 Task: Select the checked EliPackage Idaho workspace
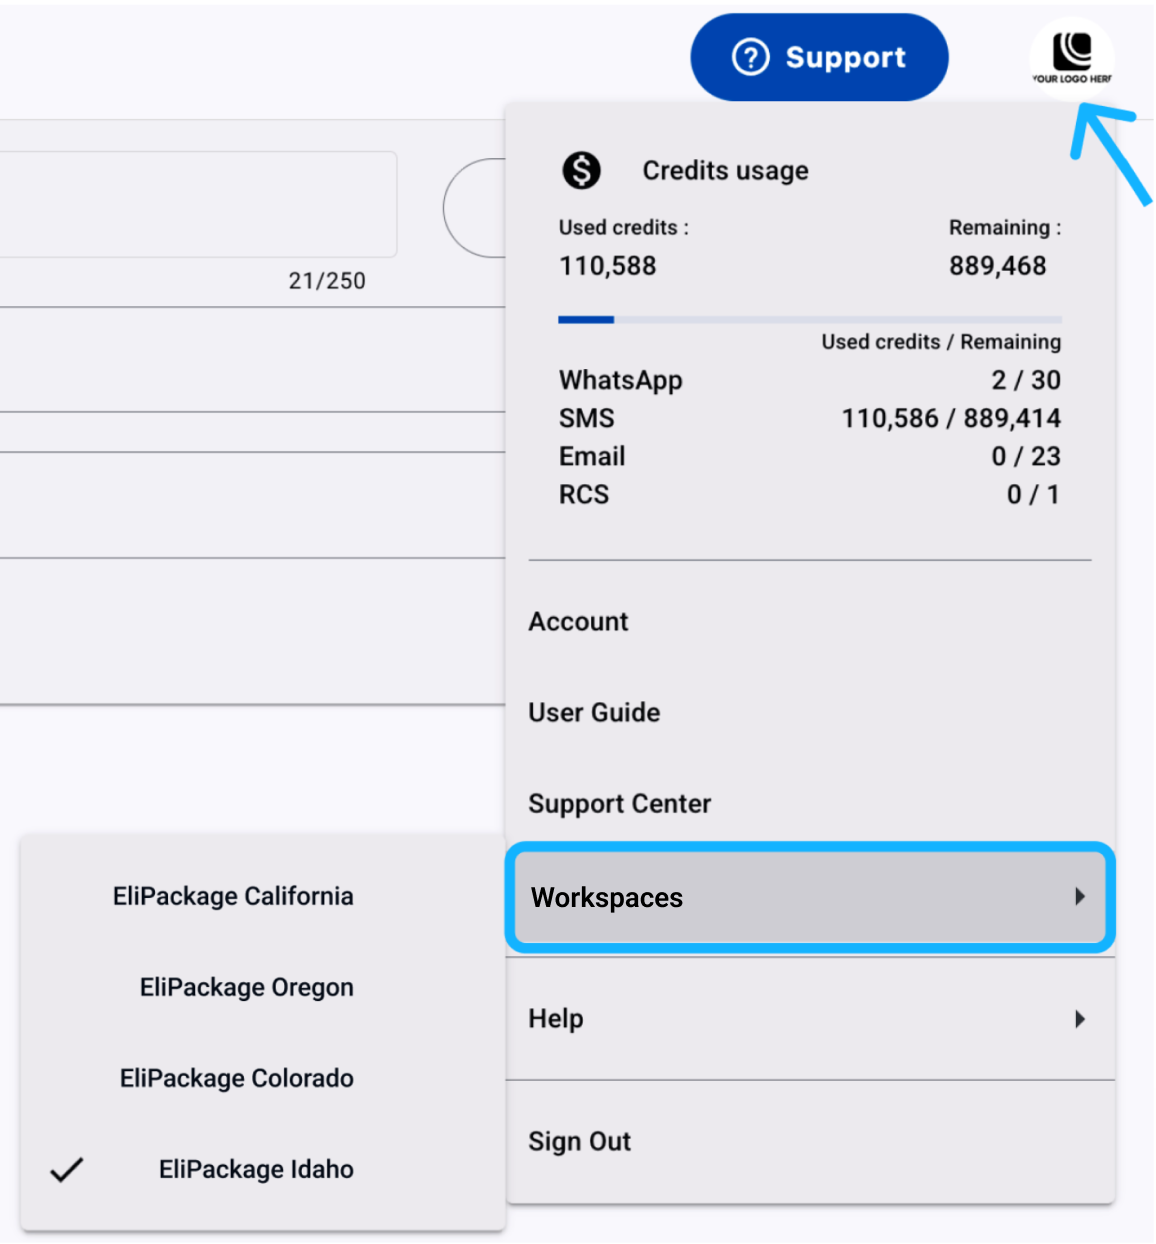point(262,1169)
